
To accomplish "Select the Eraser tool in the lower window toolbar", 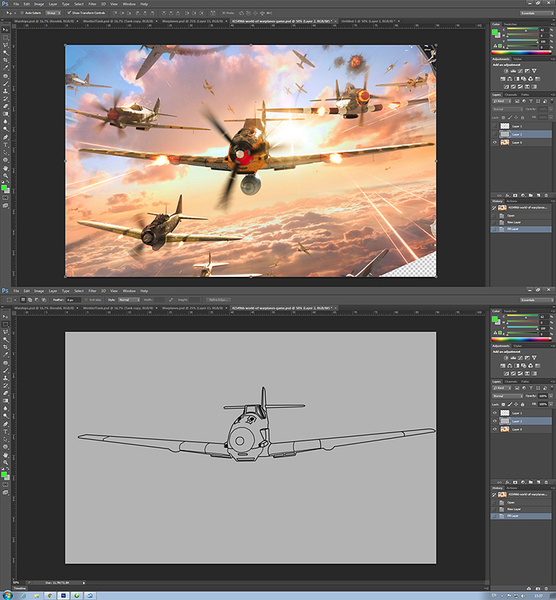I will pyautogui.click(x=5, y=393).
